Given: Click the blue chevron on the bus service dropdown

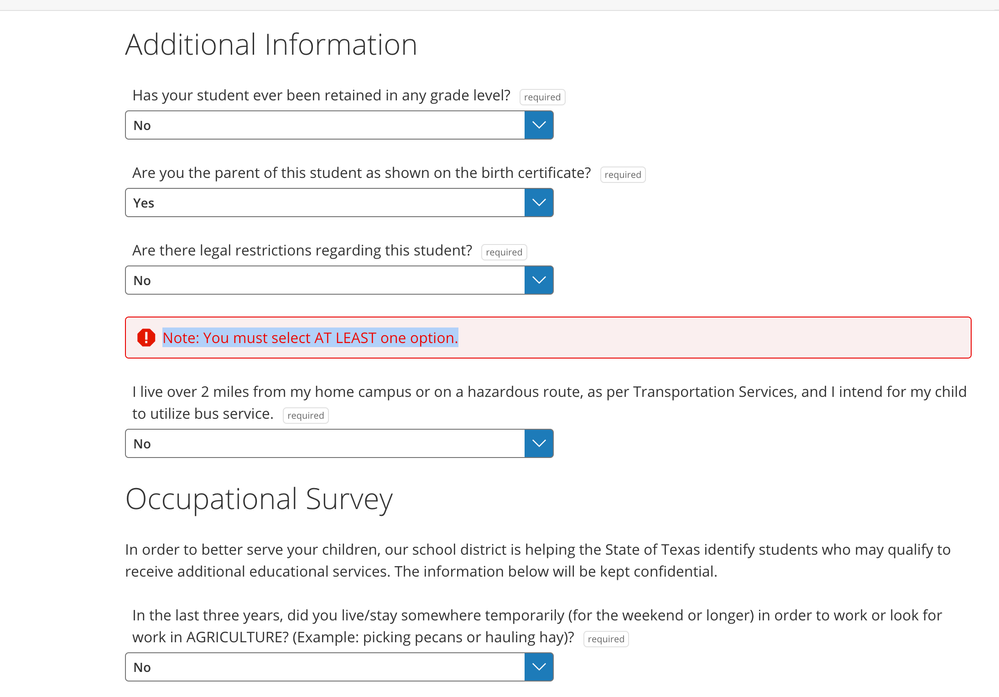Looking at the screenshot, I should pyautogui.click(x=538, y=443).
